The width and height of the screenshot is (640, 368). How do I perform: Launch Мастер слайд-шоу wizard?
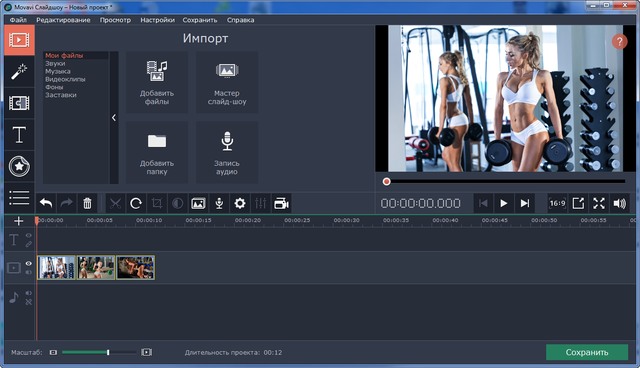point(227,82)
